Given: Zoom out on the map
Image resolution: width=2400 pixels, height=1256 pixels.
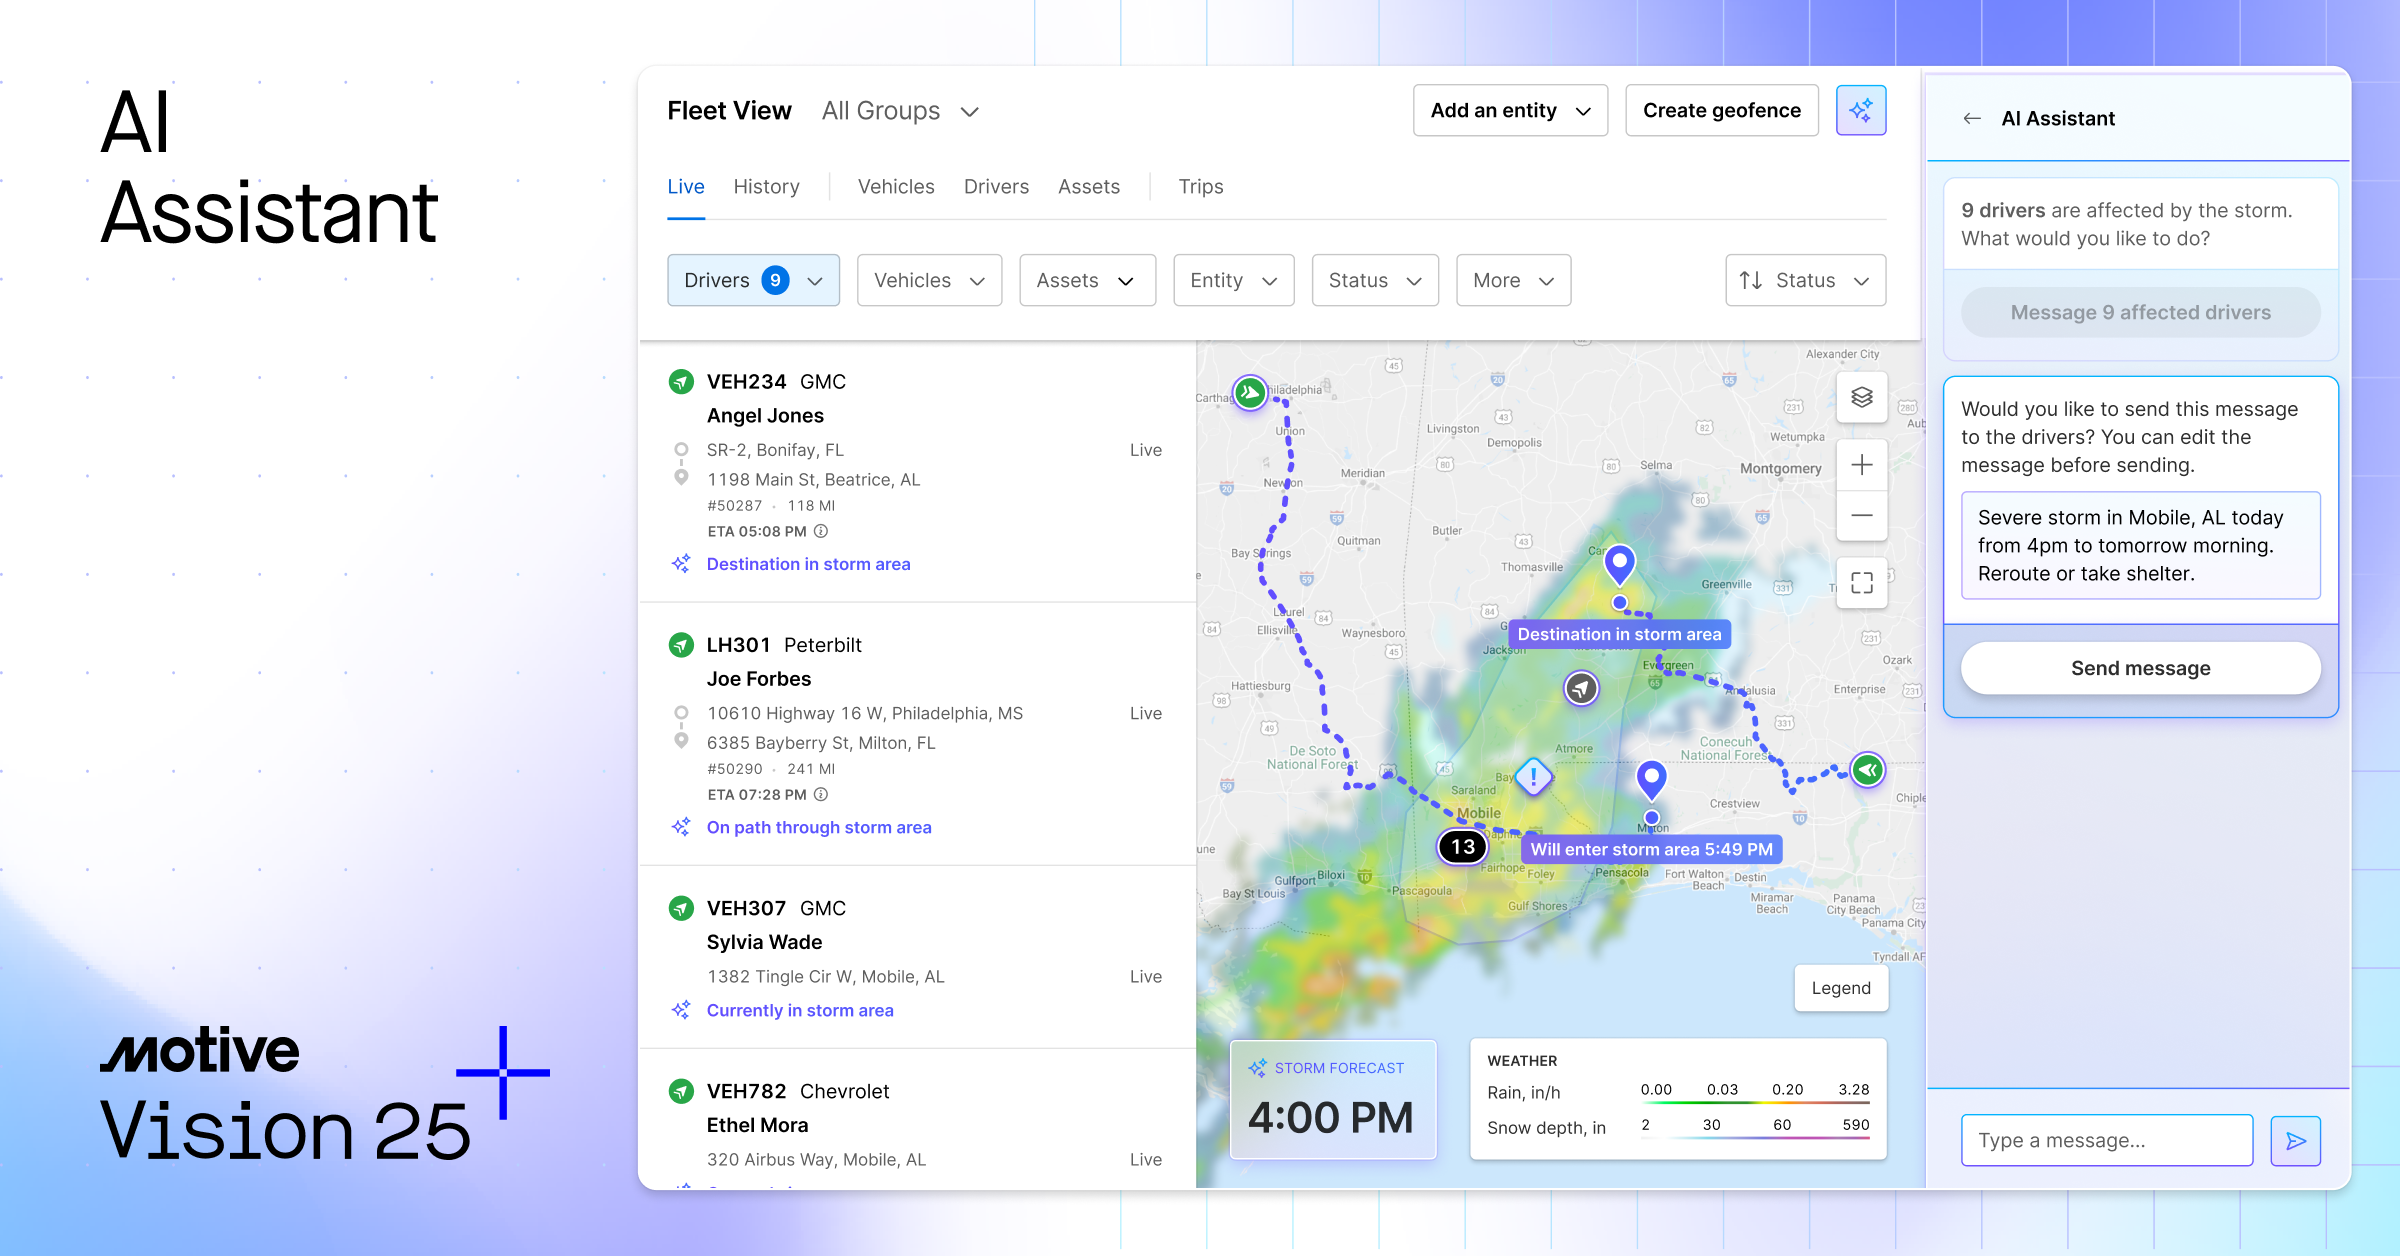Looking at the screenshot, I should (x=1861, y=514).
